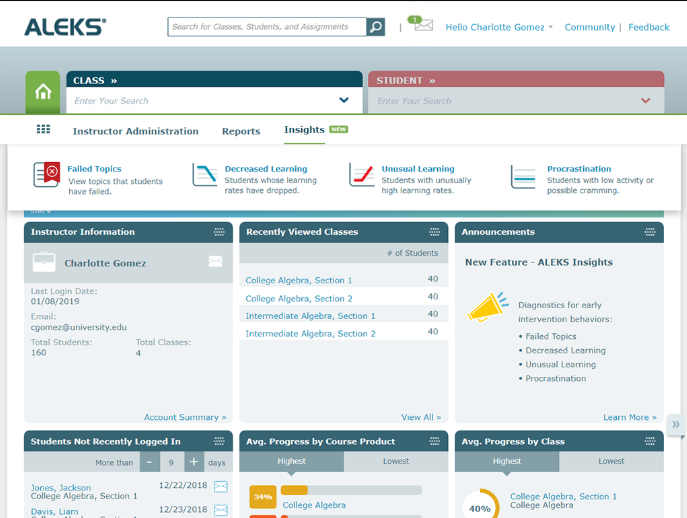Click the 34% orange progress badge
This screenshot has height=518, width=687.
click(x=263, y=497)
